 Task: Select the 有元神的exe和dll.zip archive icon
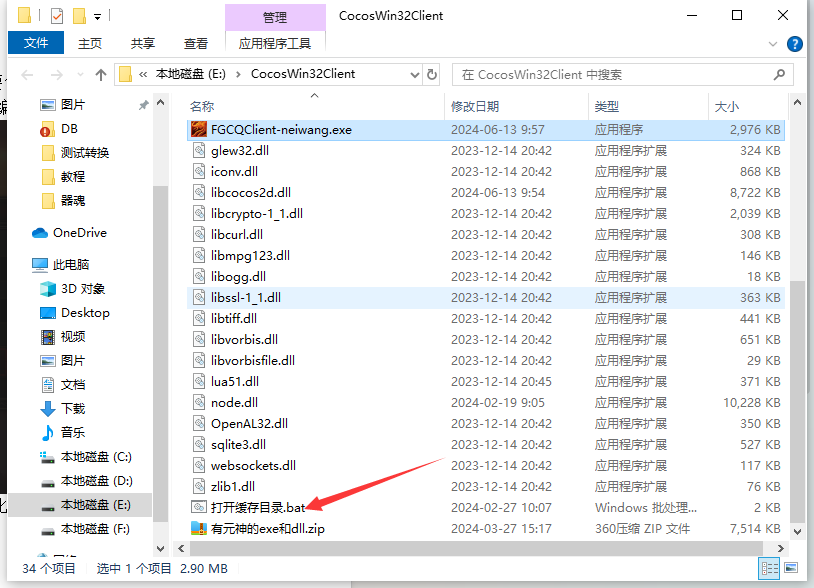click(x=199, y=529)
